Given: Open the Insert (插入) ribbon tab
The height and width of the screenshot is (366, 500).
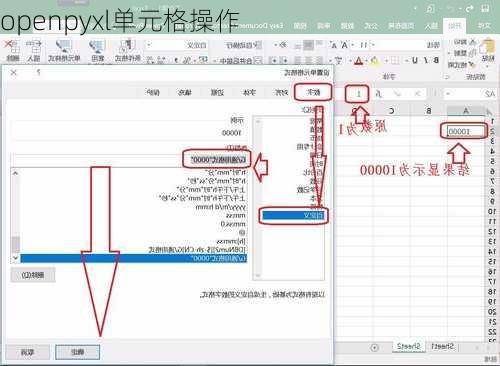Looking at the screenshot, I should click(x=431, y=26).
